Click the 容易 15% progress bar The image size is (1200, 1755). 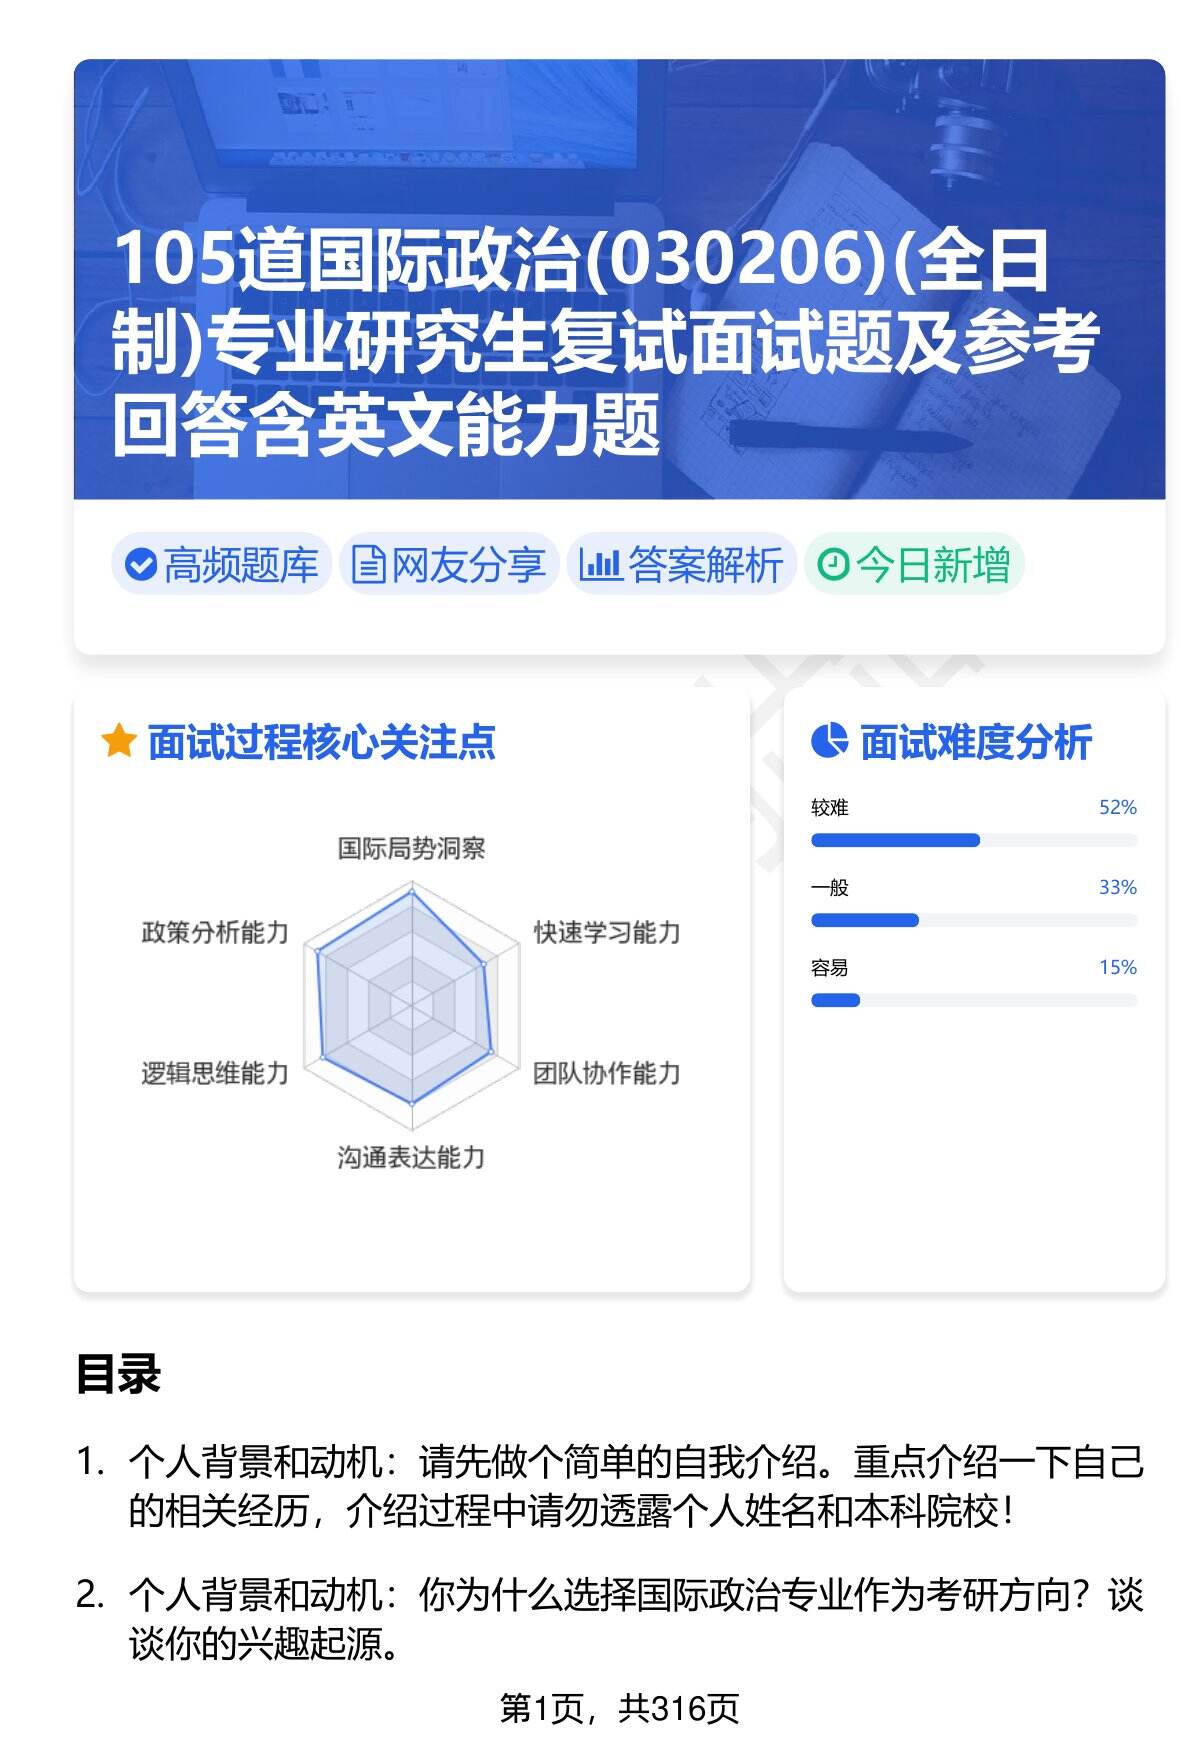973,1000
